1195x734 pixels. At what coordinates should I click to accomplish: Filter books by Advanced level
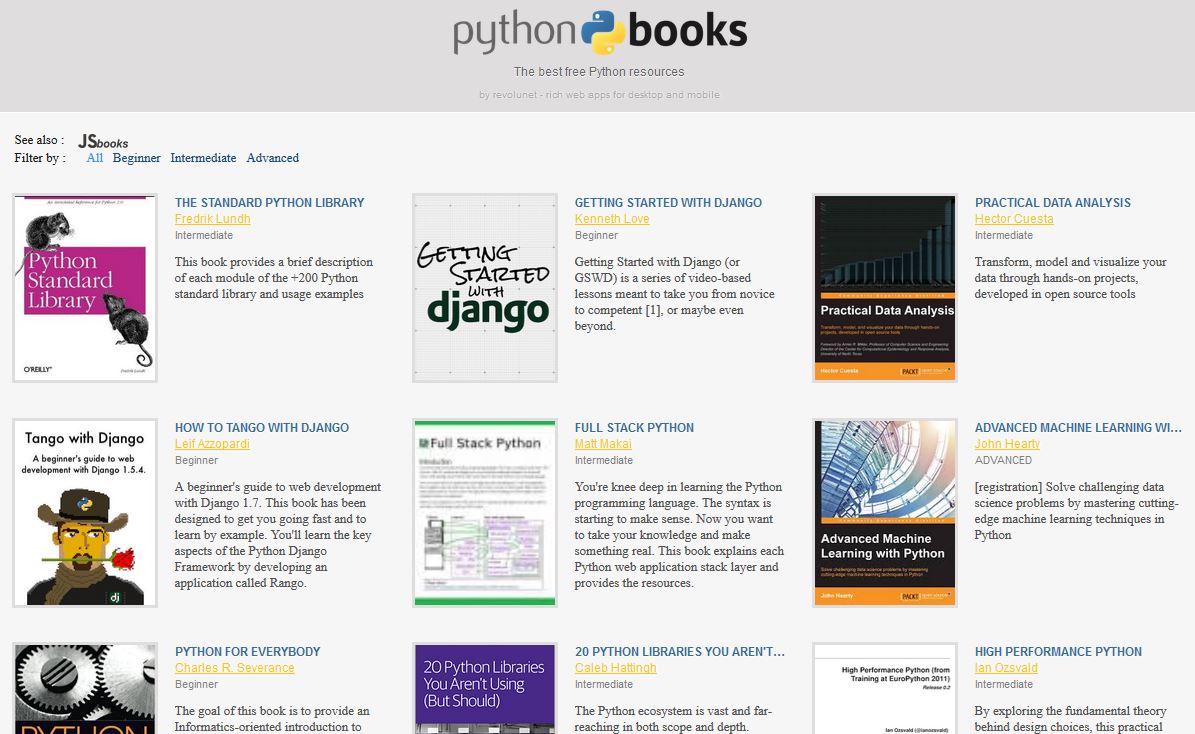click(x=272, y=158)
